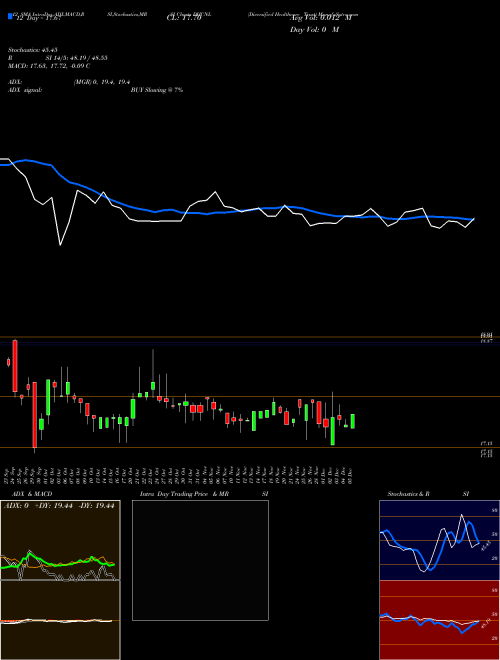Click the 'Intra Day Trading Price & MR' title
The height and width of the screenshot is (660, 500).
click(x=184, y=494)
